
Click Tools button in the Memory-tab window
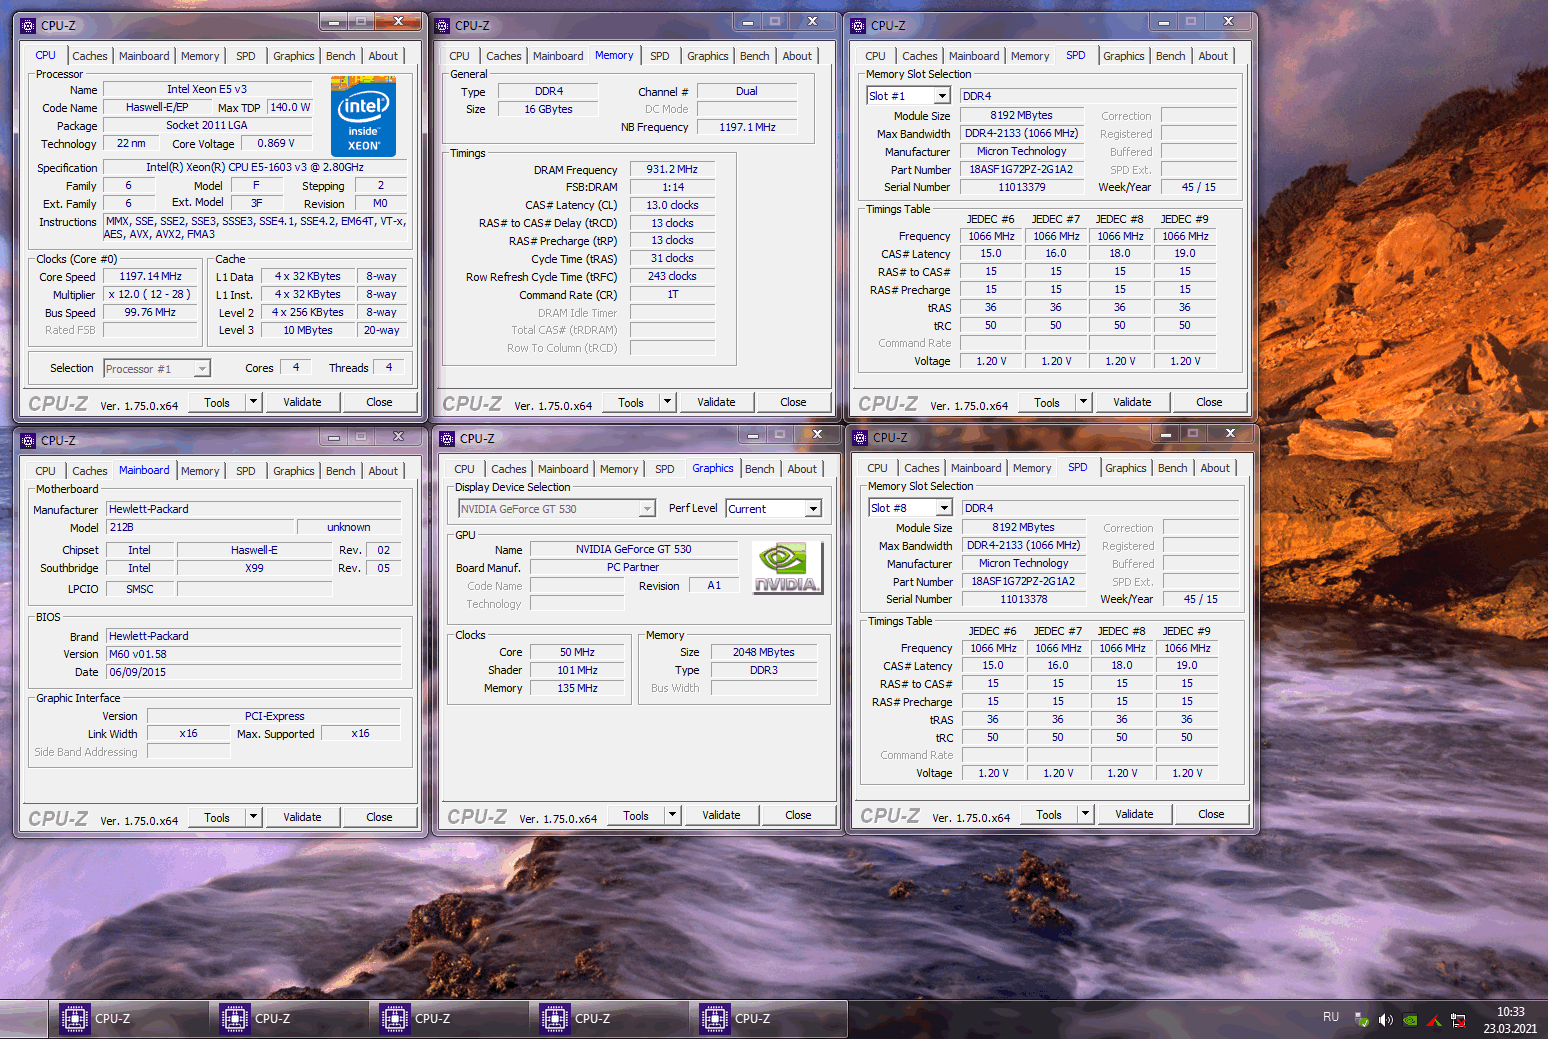tap(631, 402)
